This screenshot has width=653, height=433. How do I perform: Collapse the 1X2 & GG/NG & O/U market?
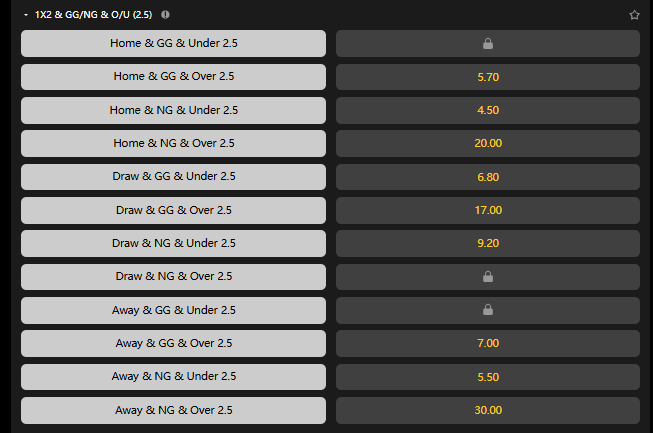[x=26, y=15]
